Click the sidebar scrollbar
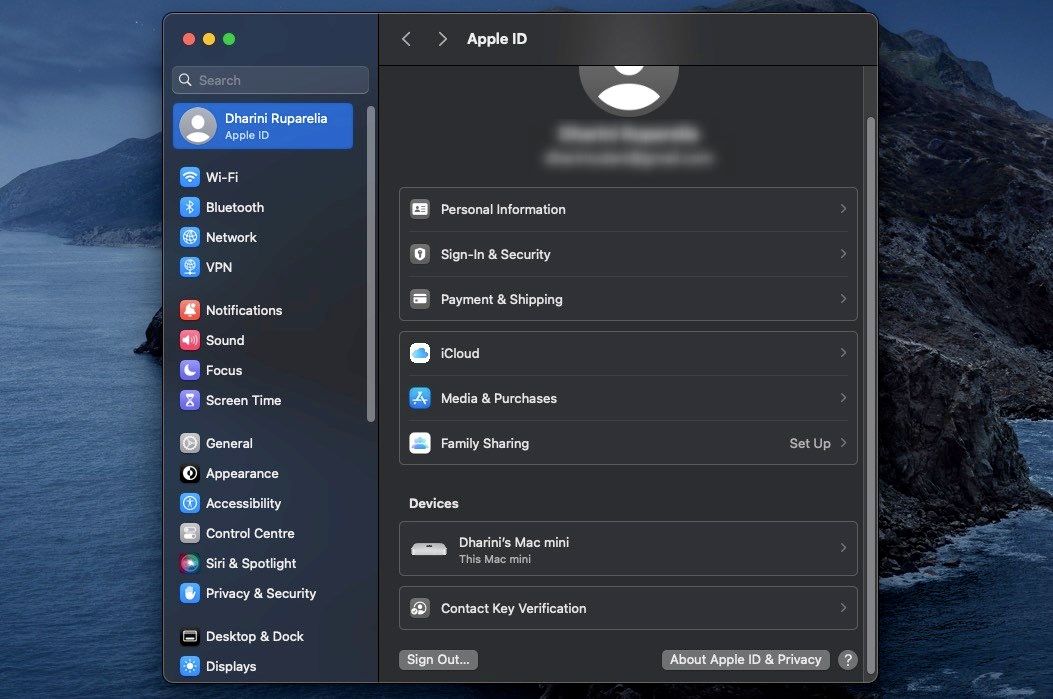This screenshot has height=699, width=1053. 371,264
